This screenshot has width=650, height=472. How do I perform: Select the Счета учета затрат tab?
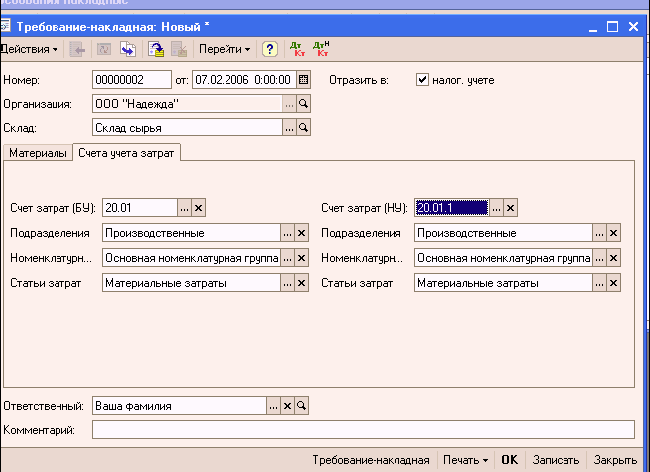pos(126,152)
